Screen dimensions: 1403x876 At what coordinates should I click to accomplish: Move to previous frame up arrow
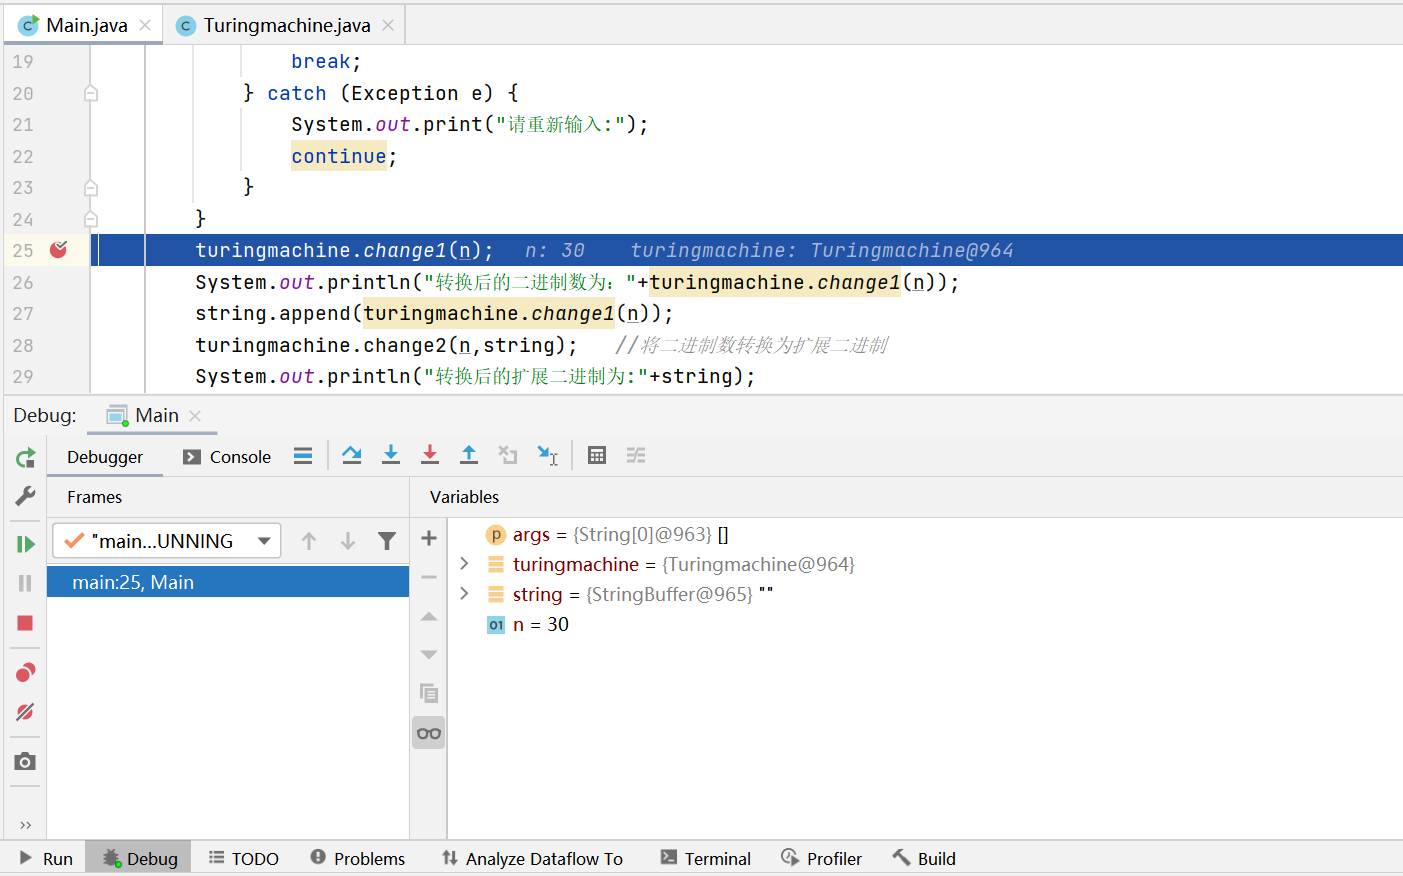click(309, 541)
